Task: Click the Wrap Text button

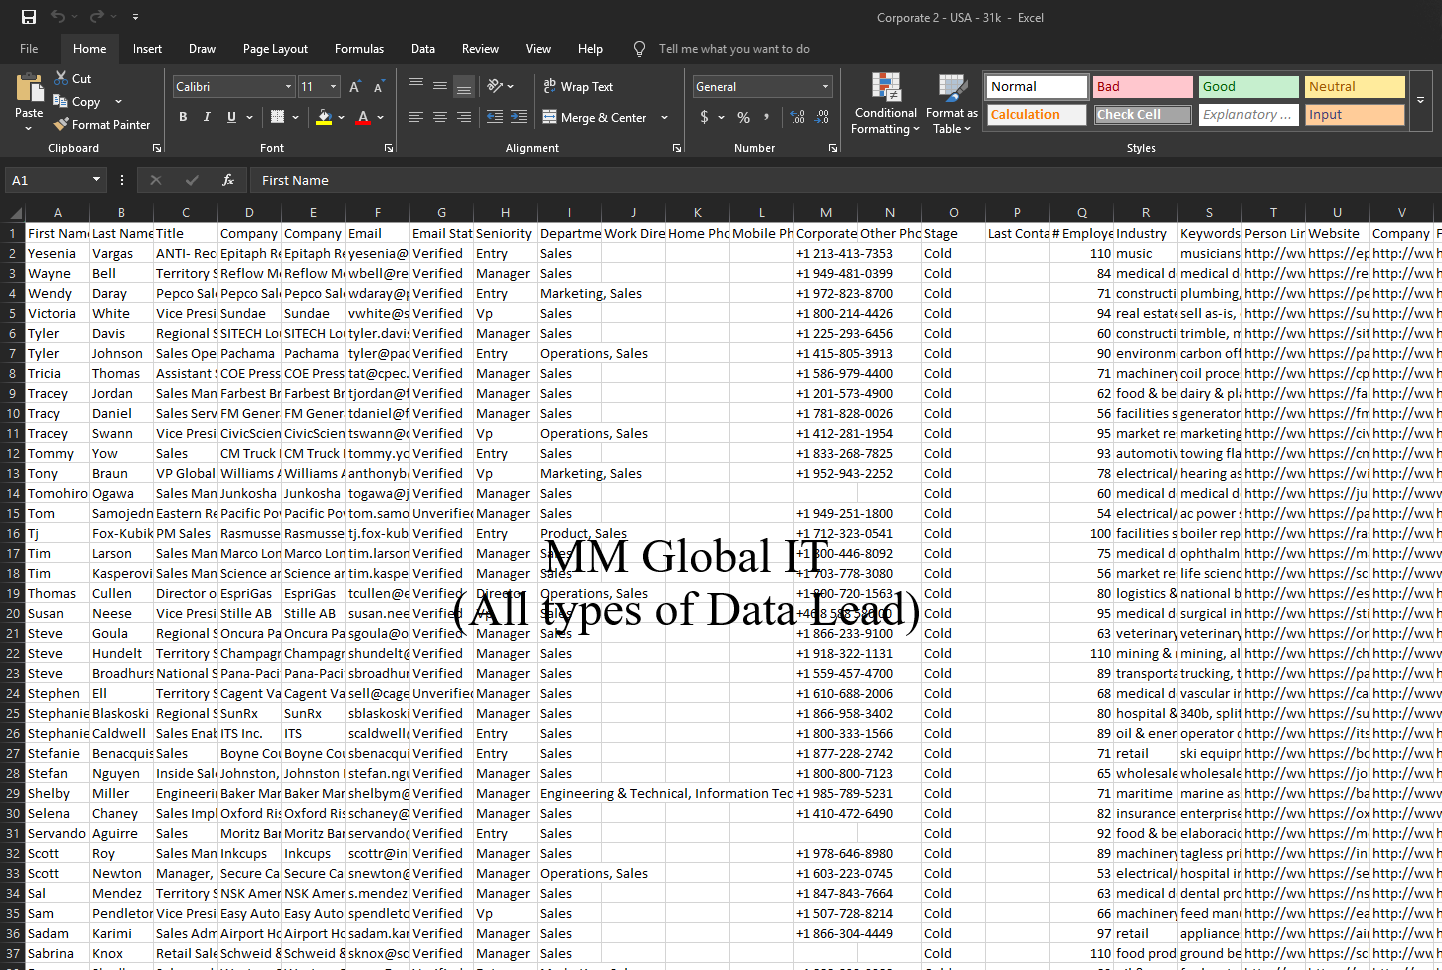Action: click(x=578, y=87)
